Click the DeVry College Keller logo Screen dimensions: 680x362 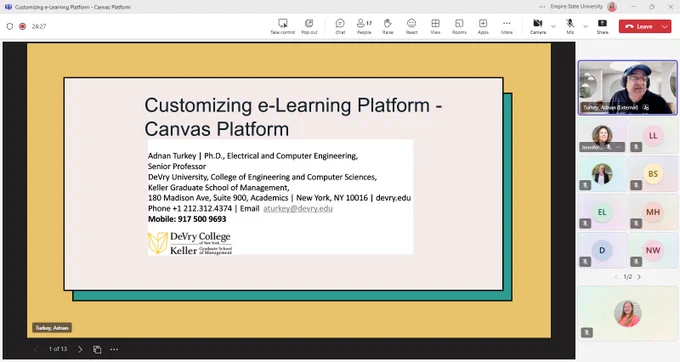pos(190,243)
